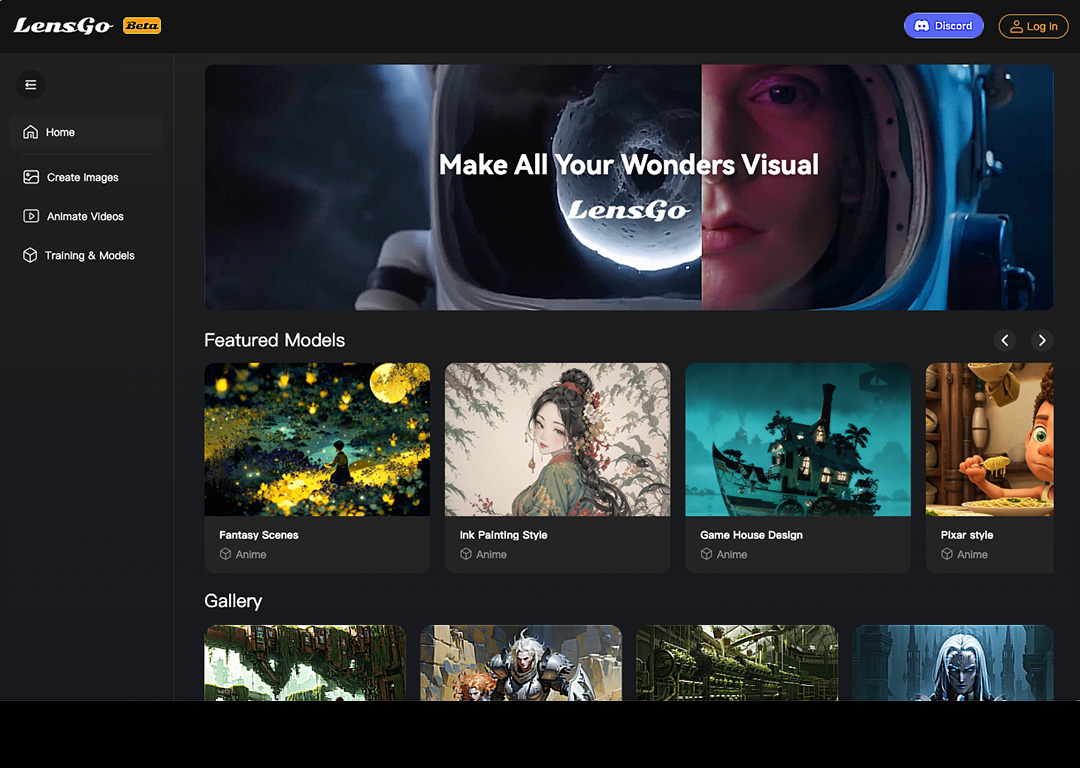Click the Anime tag under Game House Design
1080x768 pixels.
(731, 554)
